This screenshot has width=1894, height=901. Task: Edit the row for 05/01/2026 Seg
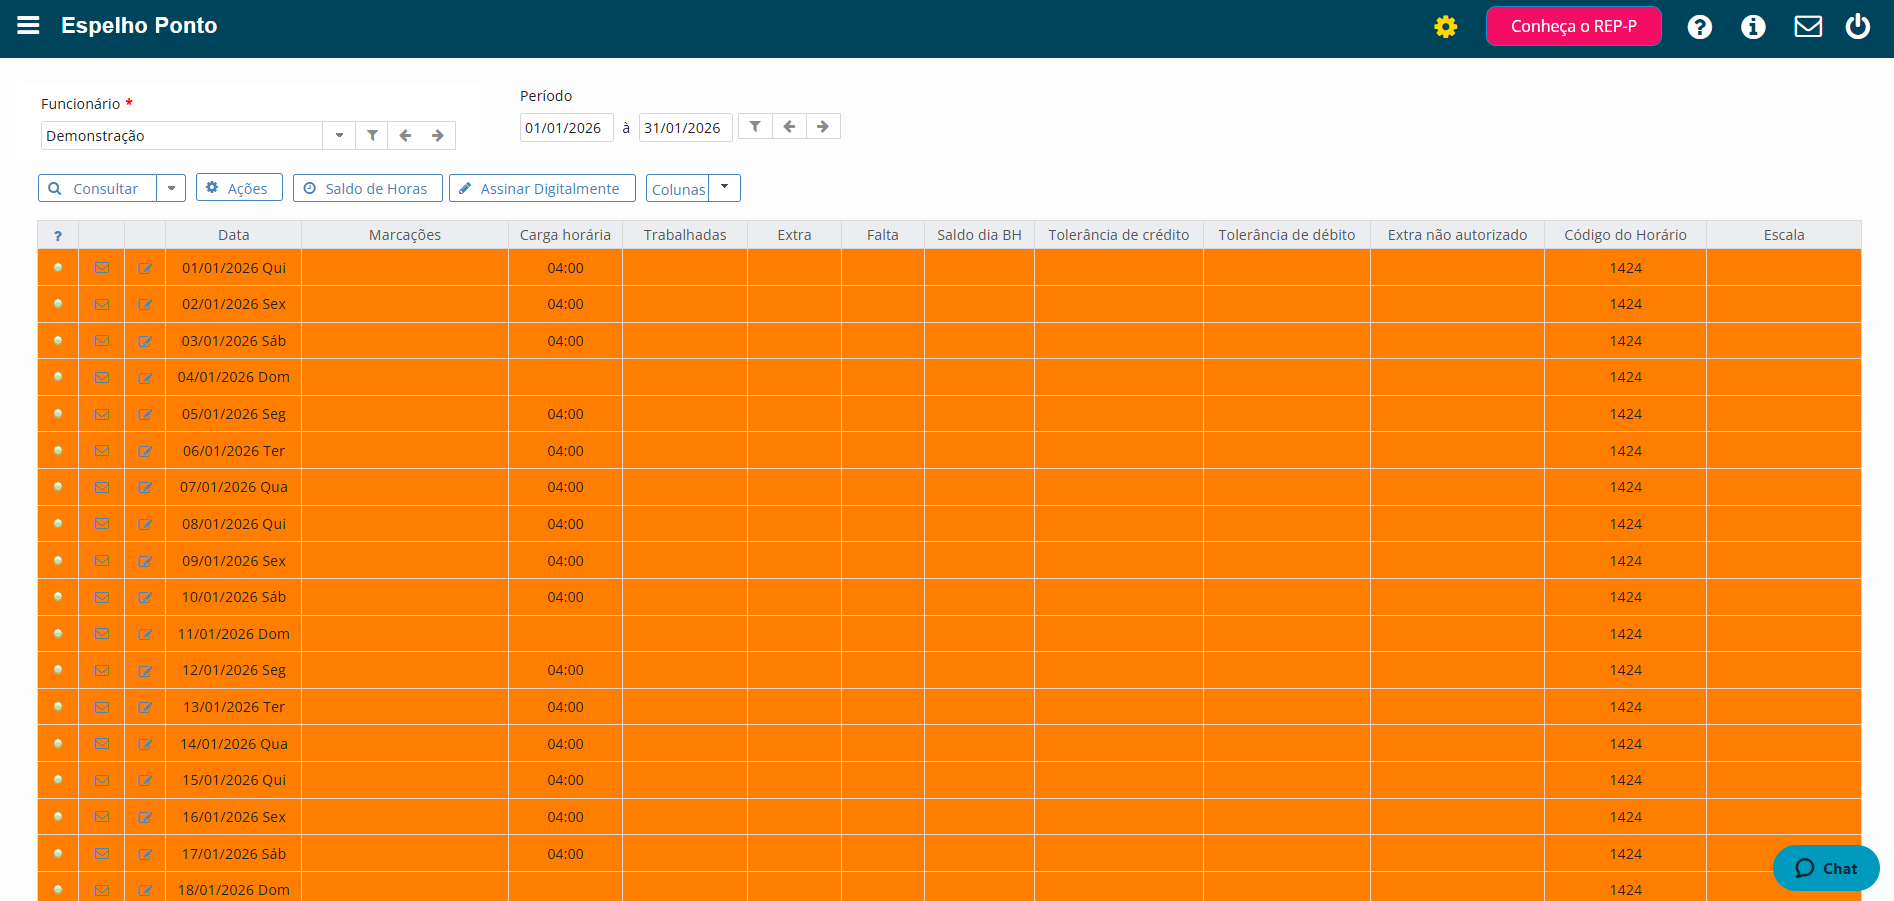tap(145, 414)
